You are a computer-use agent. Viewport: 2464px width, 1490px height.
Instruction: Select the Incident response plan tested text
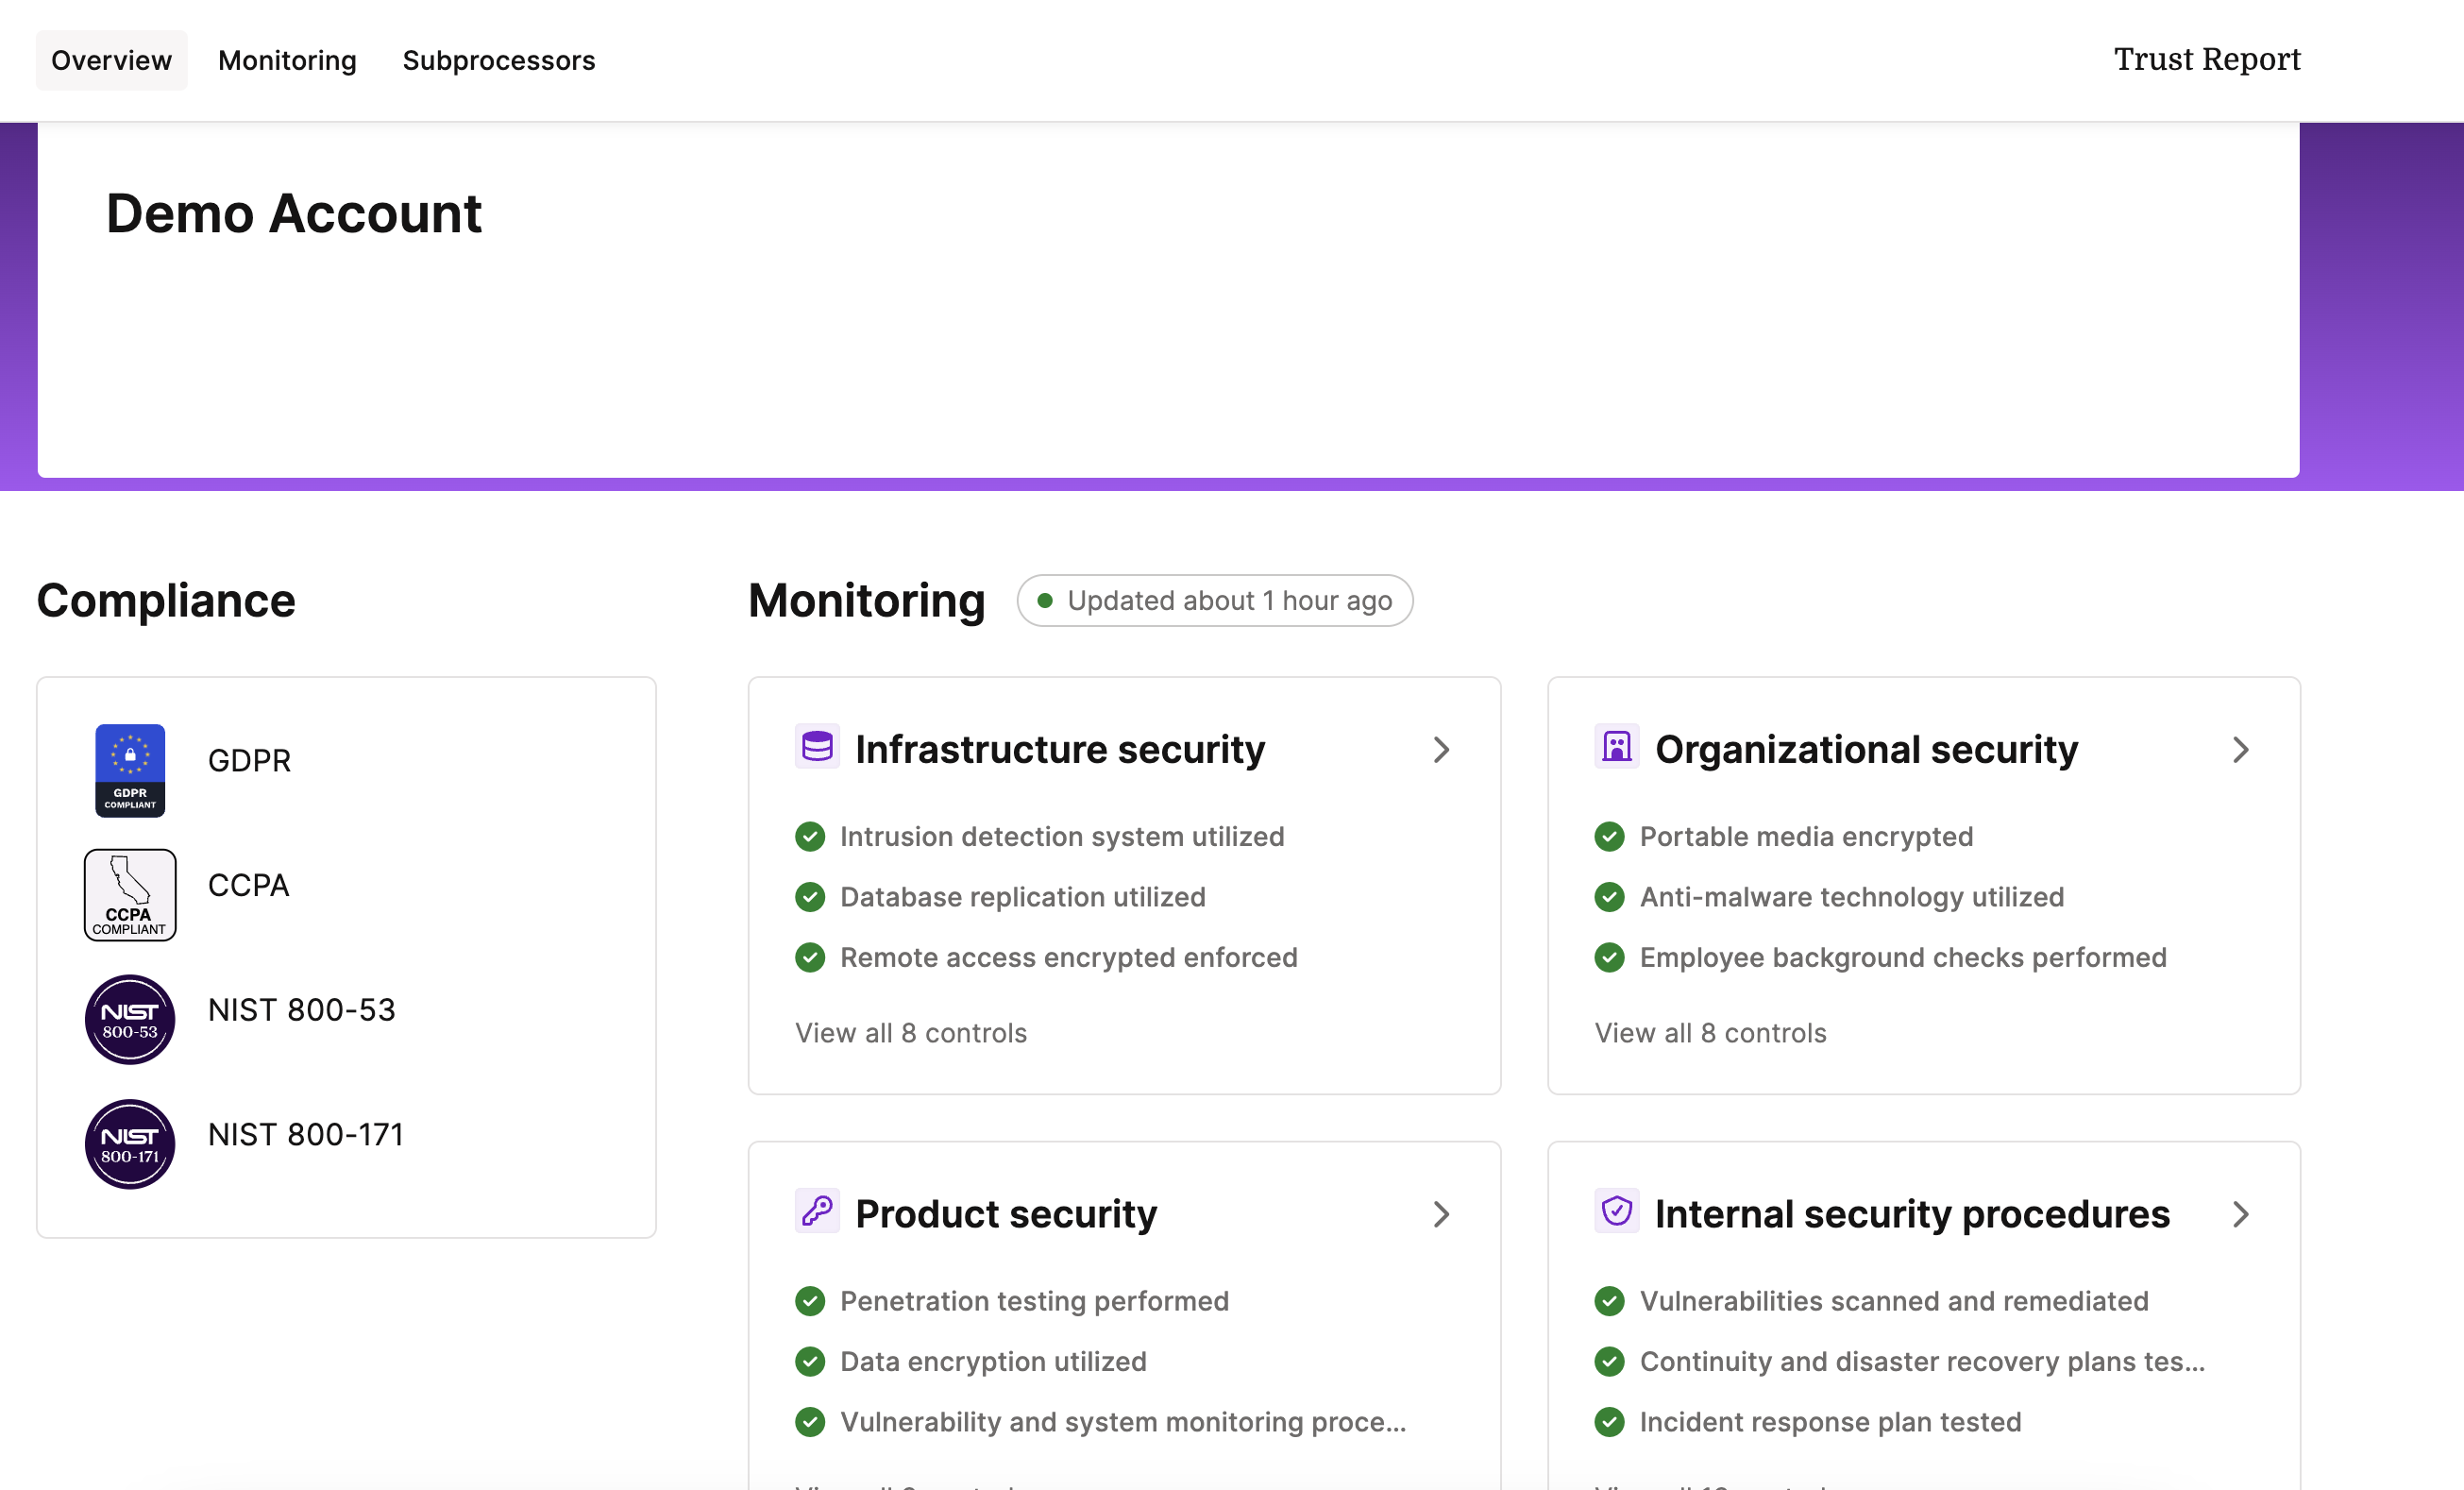click(1831, 1422)
